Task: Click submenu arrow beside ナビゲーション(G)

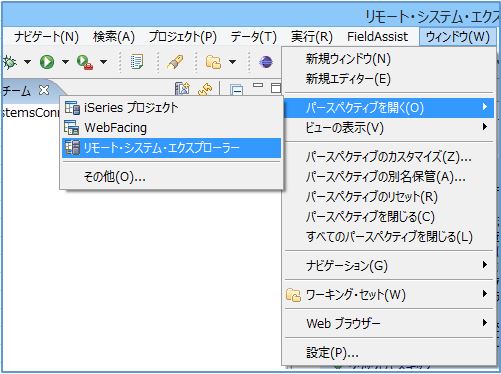Action: click(x=485, y=265)
